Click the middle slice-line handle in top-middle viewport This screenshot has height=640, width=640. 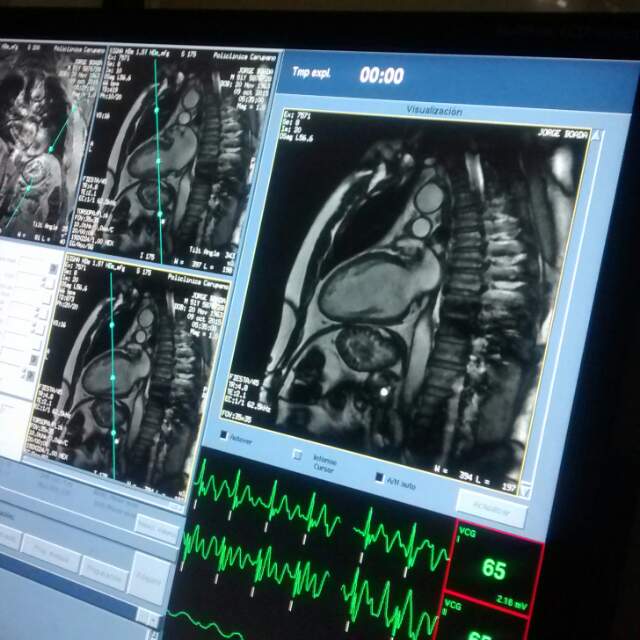point(158,161)
